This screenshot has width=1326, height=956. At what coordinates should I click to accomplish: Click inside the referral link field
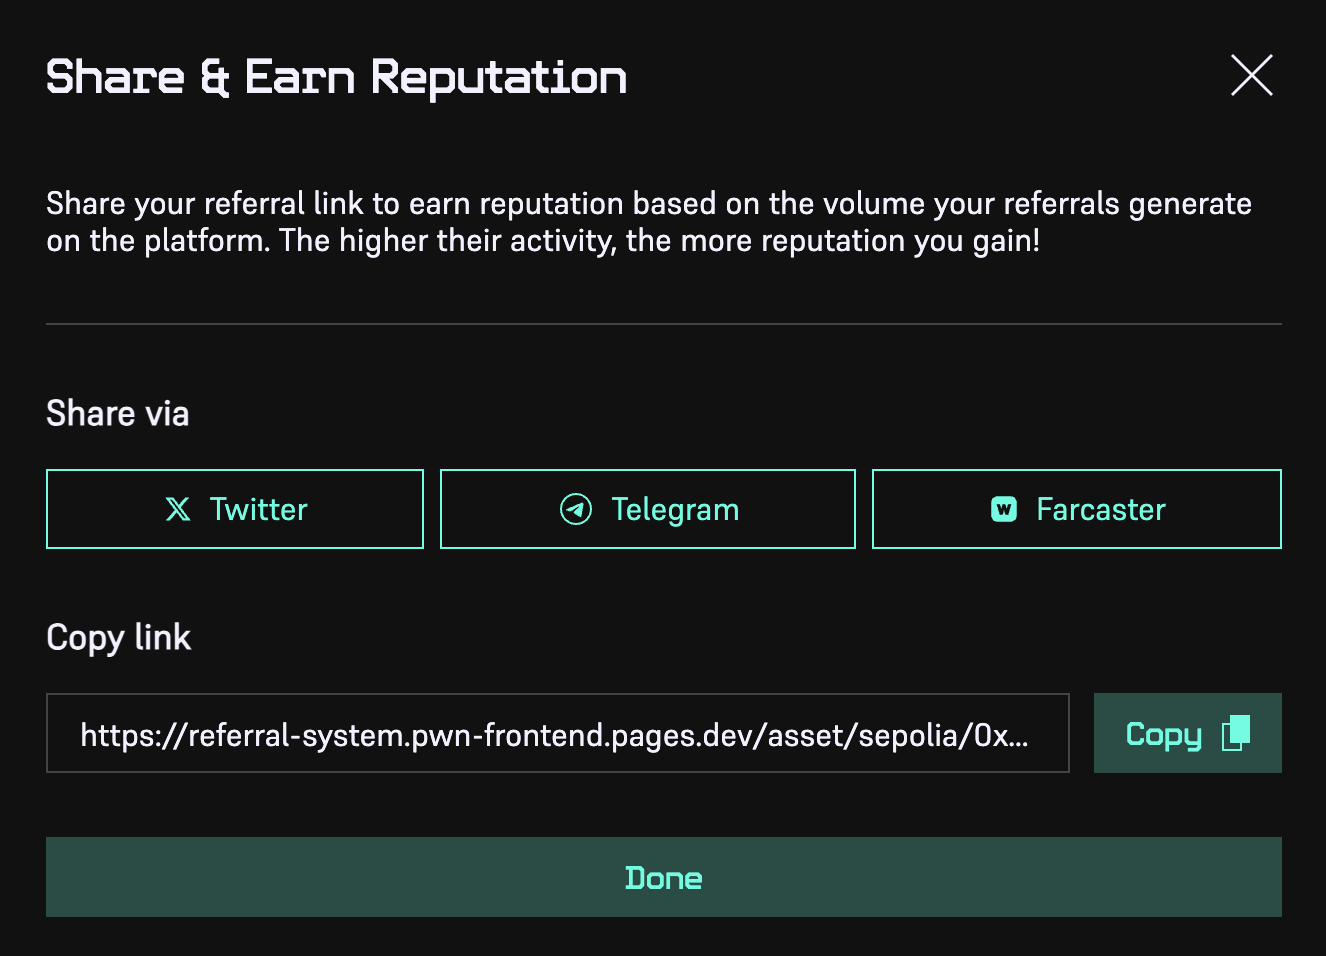[x=556, y=734]
